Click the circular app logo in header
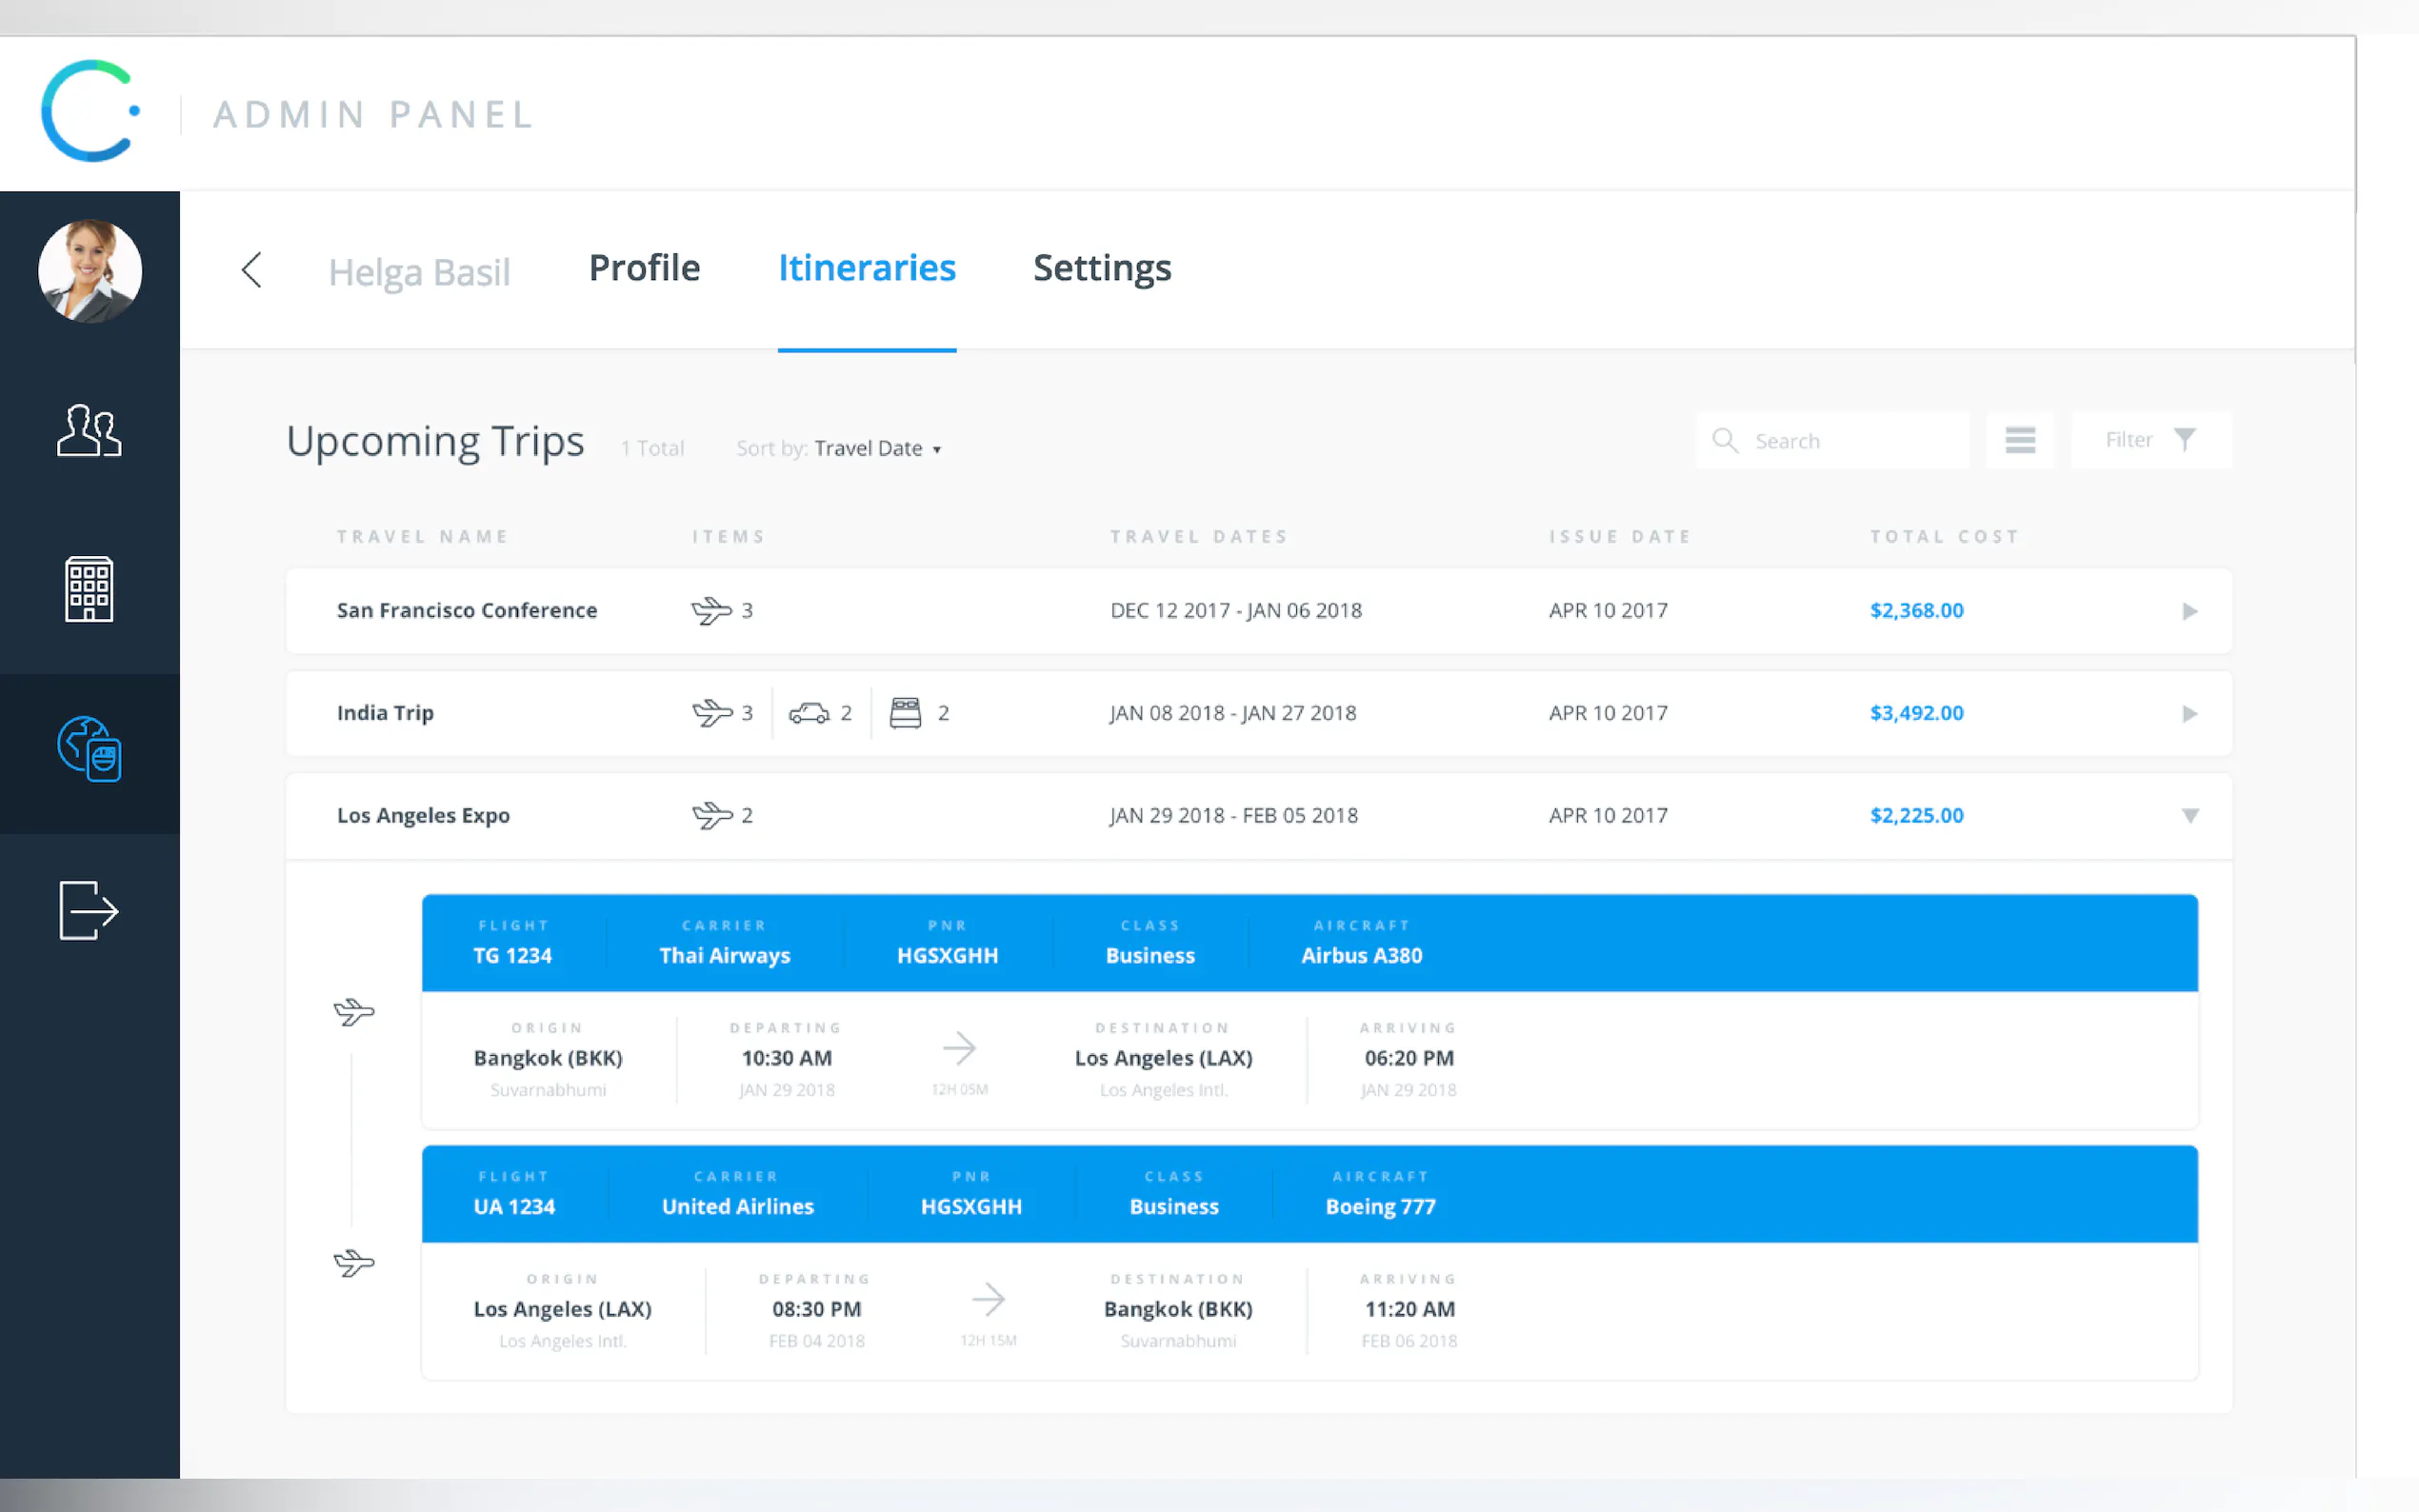2419x1512 pixels. point(90,111)
